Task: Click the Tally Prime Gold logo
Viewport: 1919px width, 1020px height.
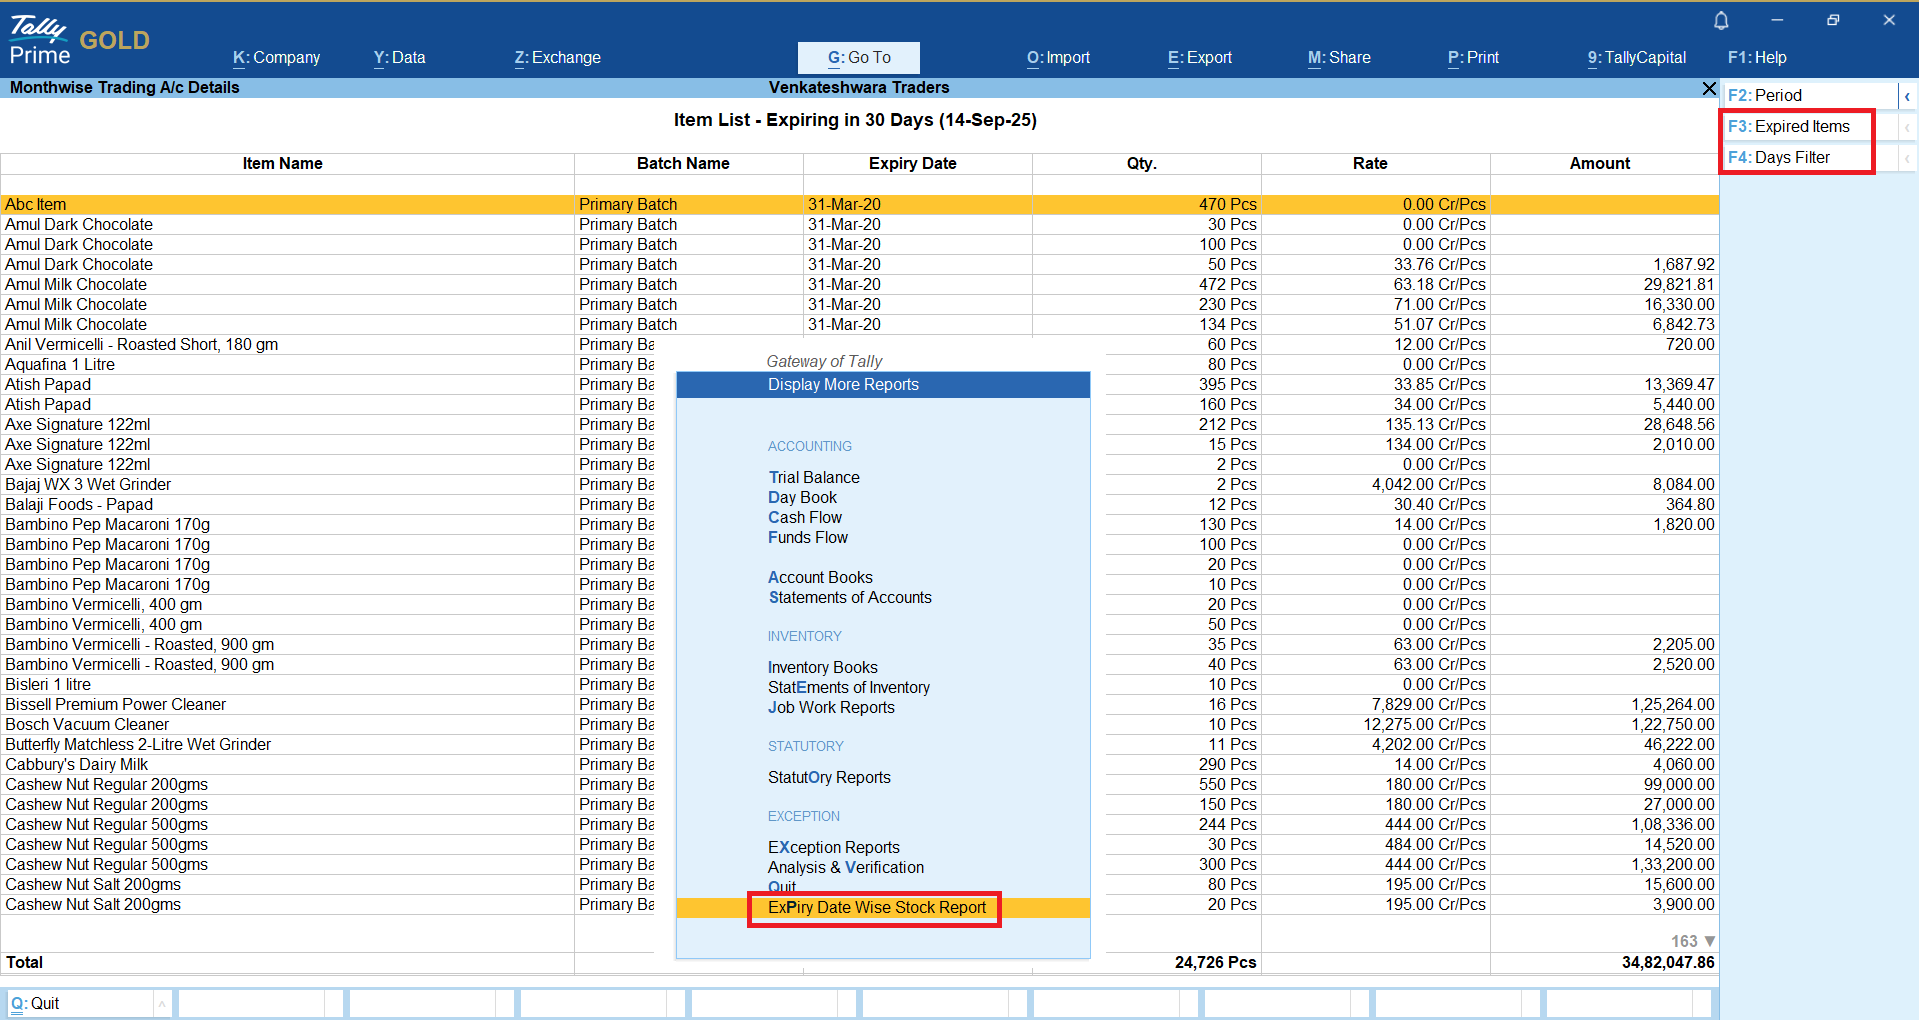Action: 78,41
